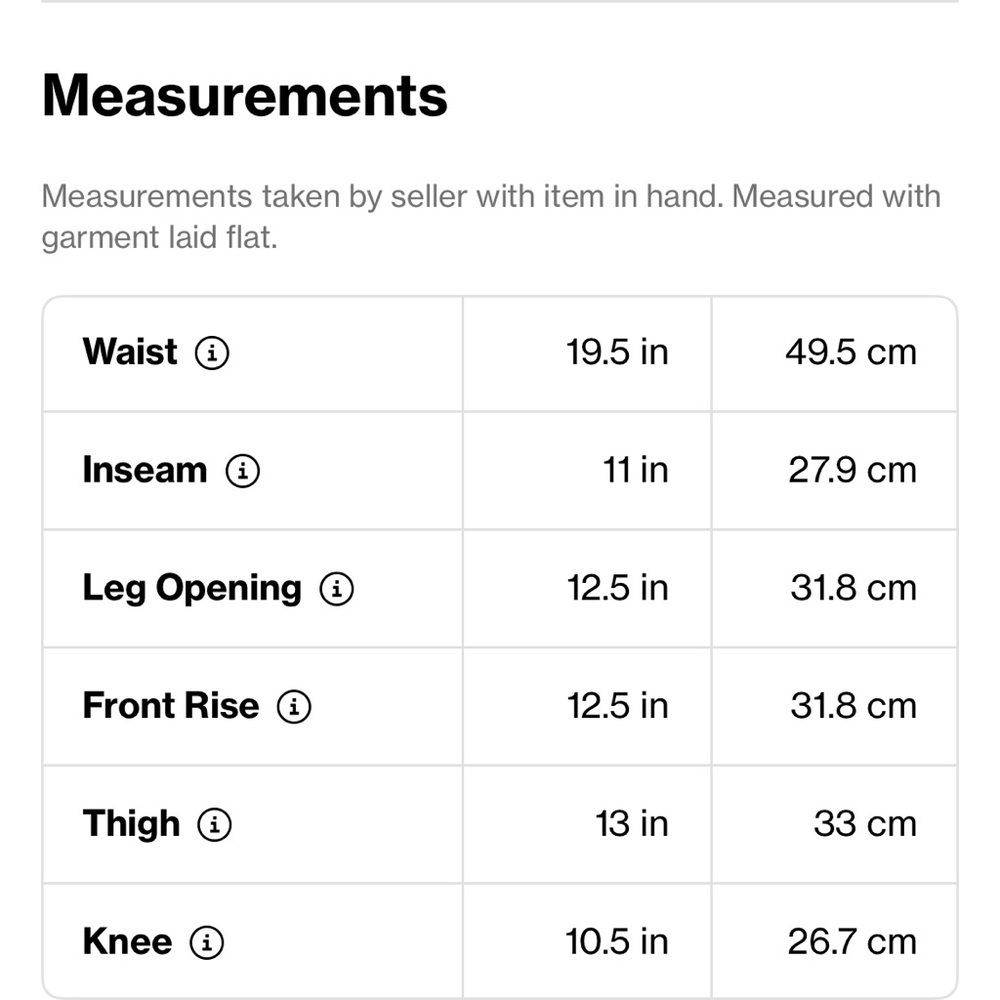Click the Front Rise label
1000x1000 pixels.
pyautogui.click(x=171, y=705)
